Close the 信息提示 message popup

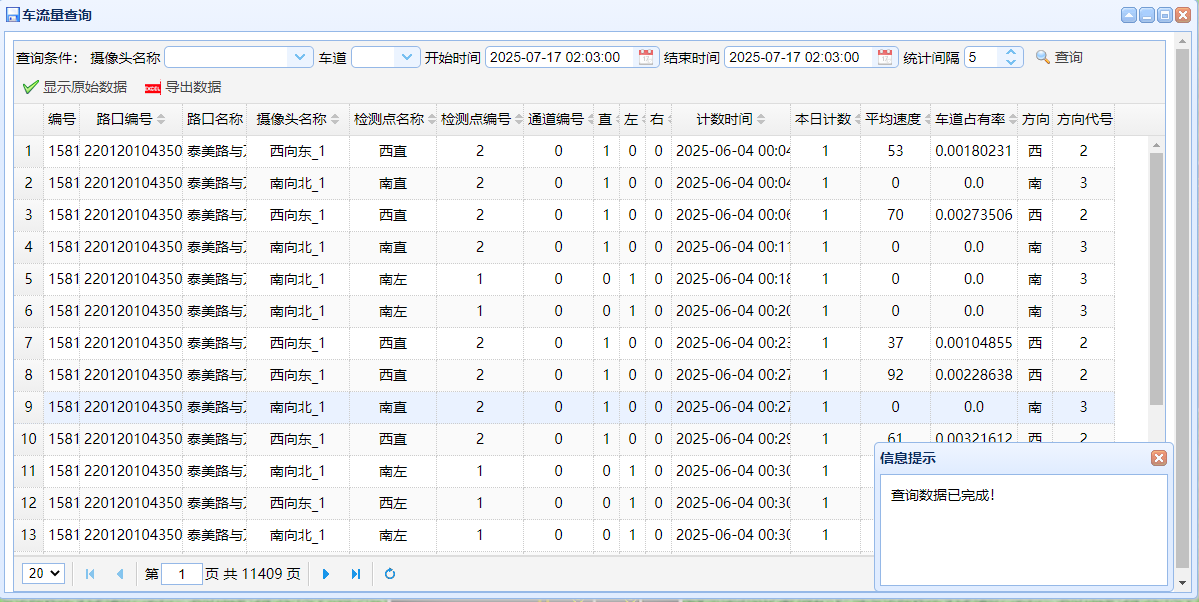(1159, 458)
